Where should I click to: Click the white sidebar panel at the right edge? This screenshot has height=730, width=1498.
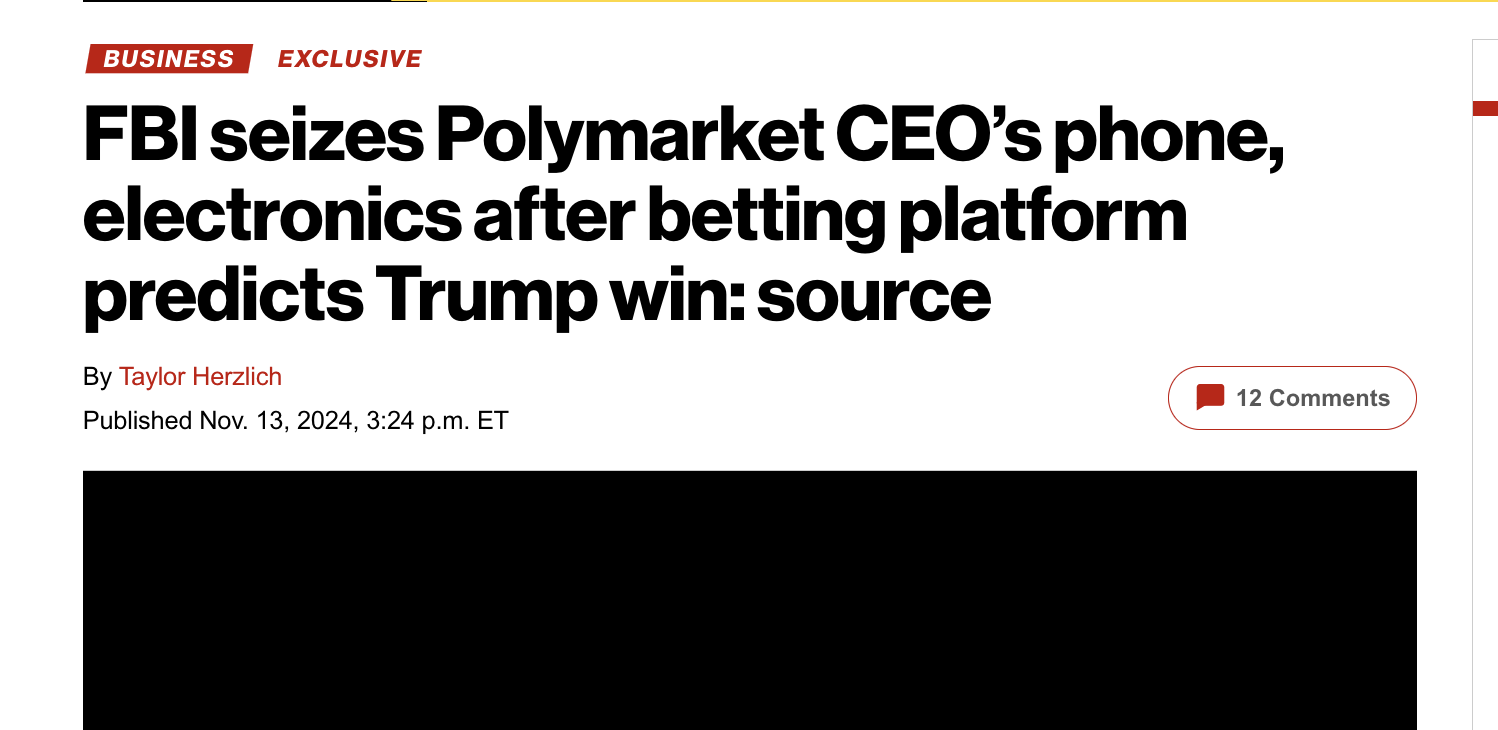click(x=1485, y=385)
